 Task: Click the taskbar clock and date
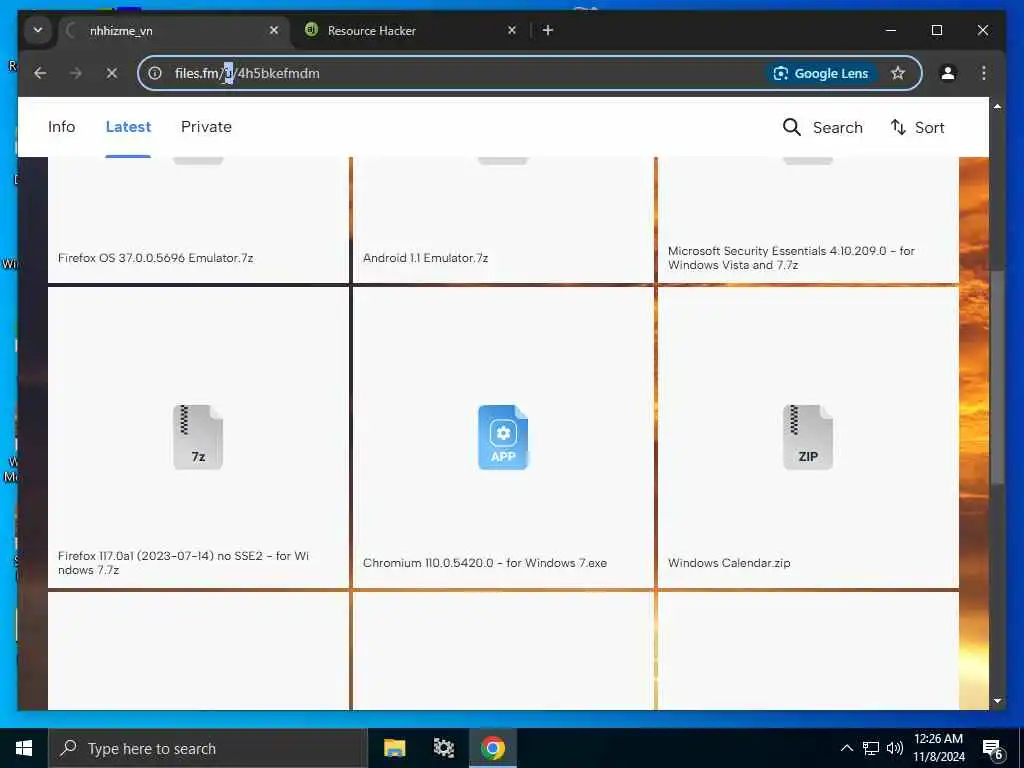(x=938, y=748)
